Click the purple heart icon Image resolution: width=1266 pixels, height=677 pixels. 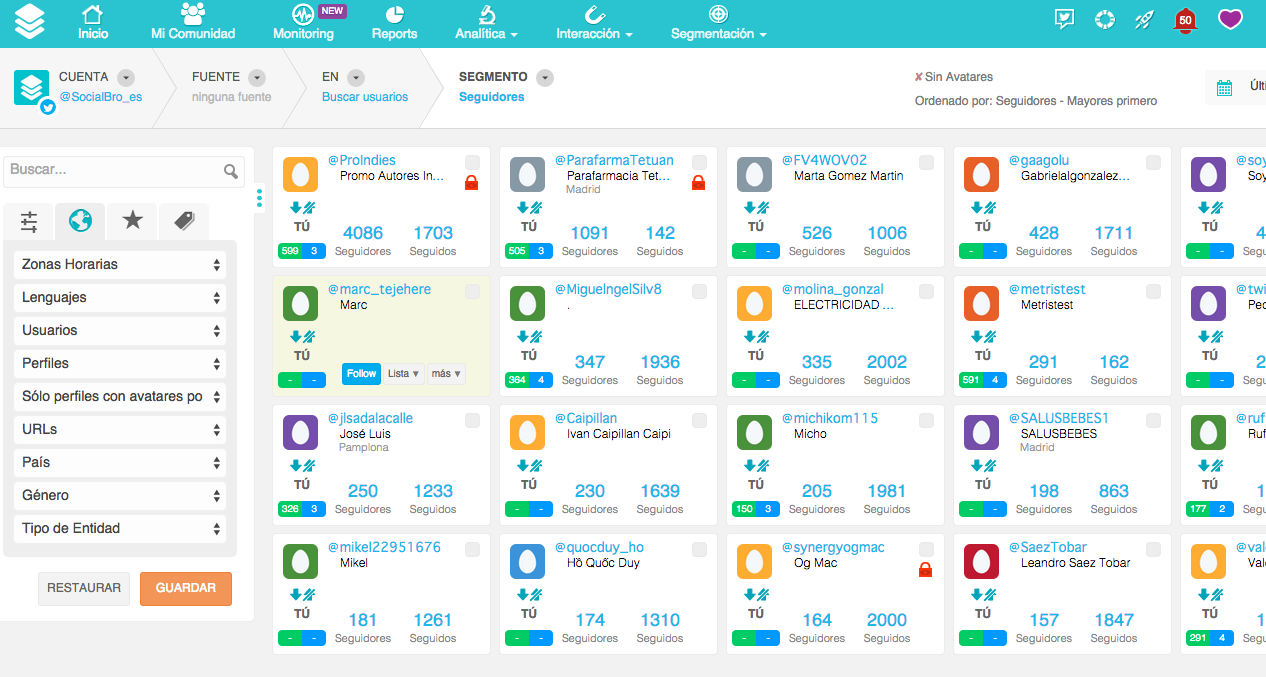pyautogui.click(x=1230, y=19)
